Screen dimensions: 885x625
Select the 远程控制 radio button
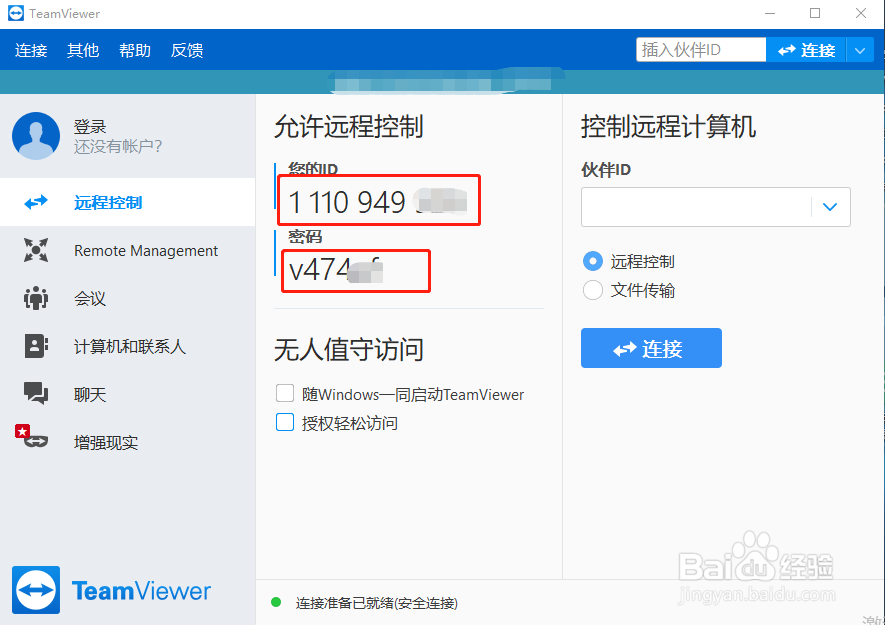click(x=593, y=261)
